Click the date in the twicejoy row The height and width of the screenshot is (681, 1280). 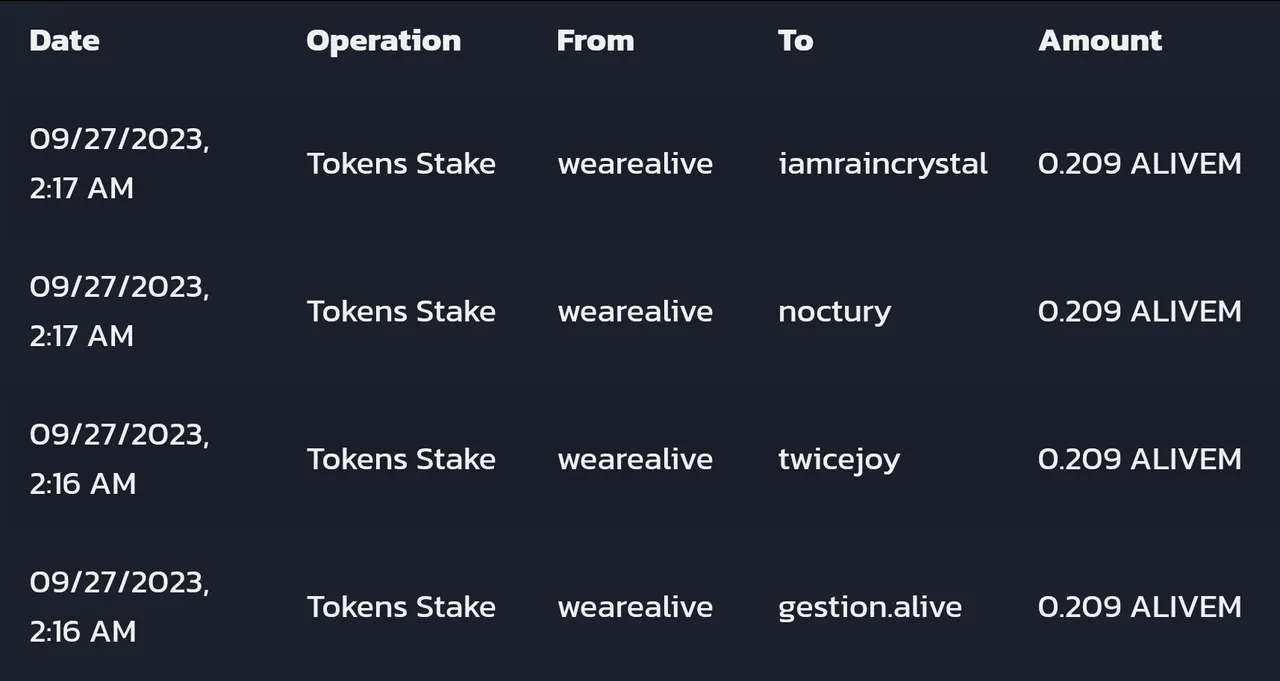click(x=119, y=459)
